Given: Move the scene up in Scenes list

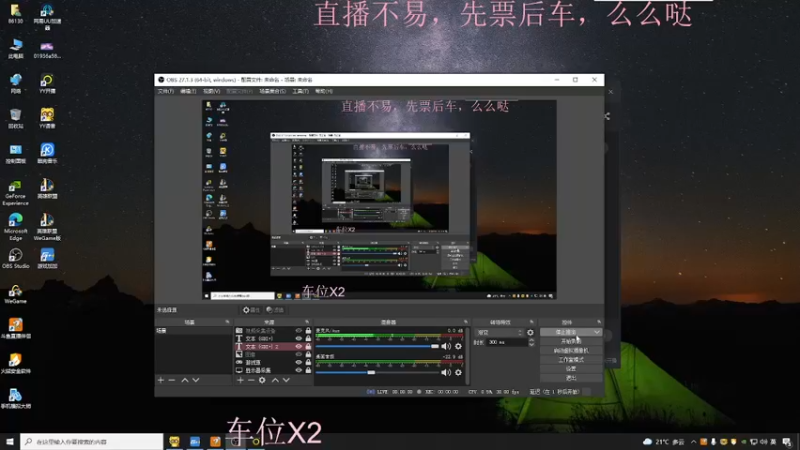Looking at the screenshot, I should [185, 380].
